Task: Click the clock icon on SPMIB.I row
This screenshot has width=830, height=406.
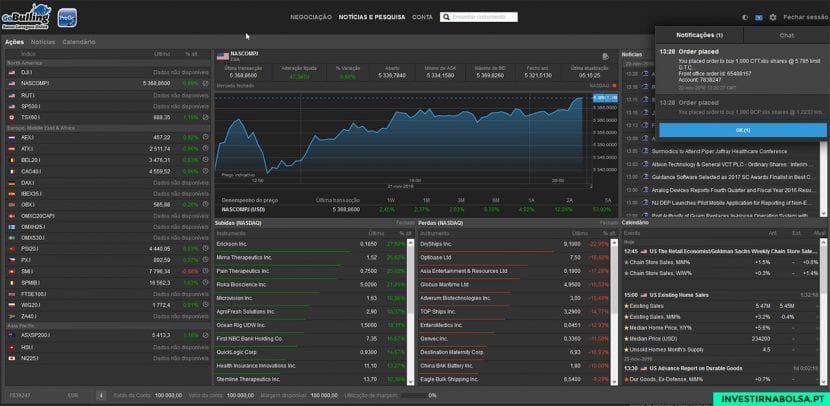Action: 205,282
